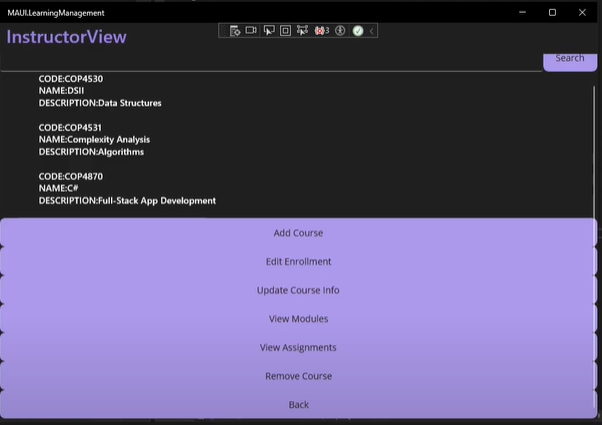Click the Add Course button
Image resolution: width=602 pixels, height=425 pixels.
[x=298, y=233]
